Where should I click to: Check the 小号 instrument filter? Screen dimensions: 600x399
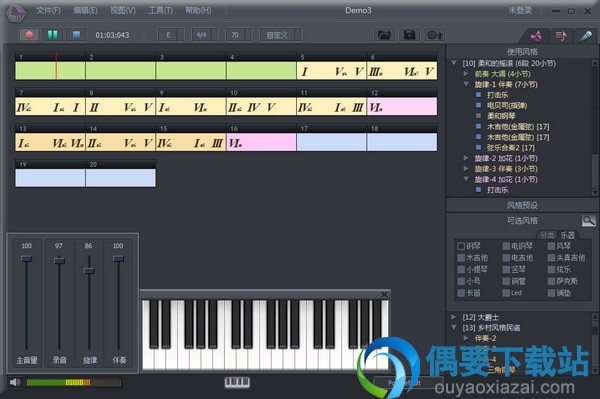(461, 281)
